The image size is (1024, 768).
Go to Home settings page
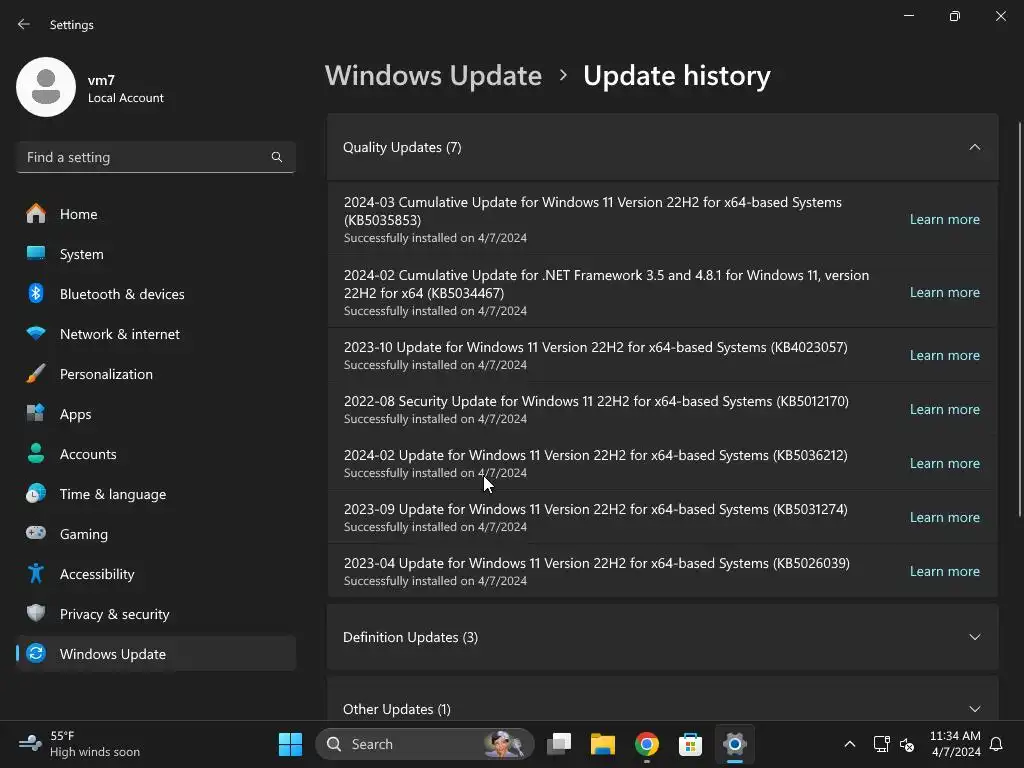156,214
